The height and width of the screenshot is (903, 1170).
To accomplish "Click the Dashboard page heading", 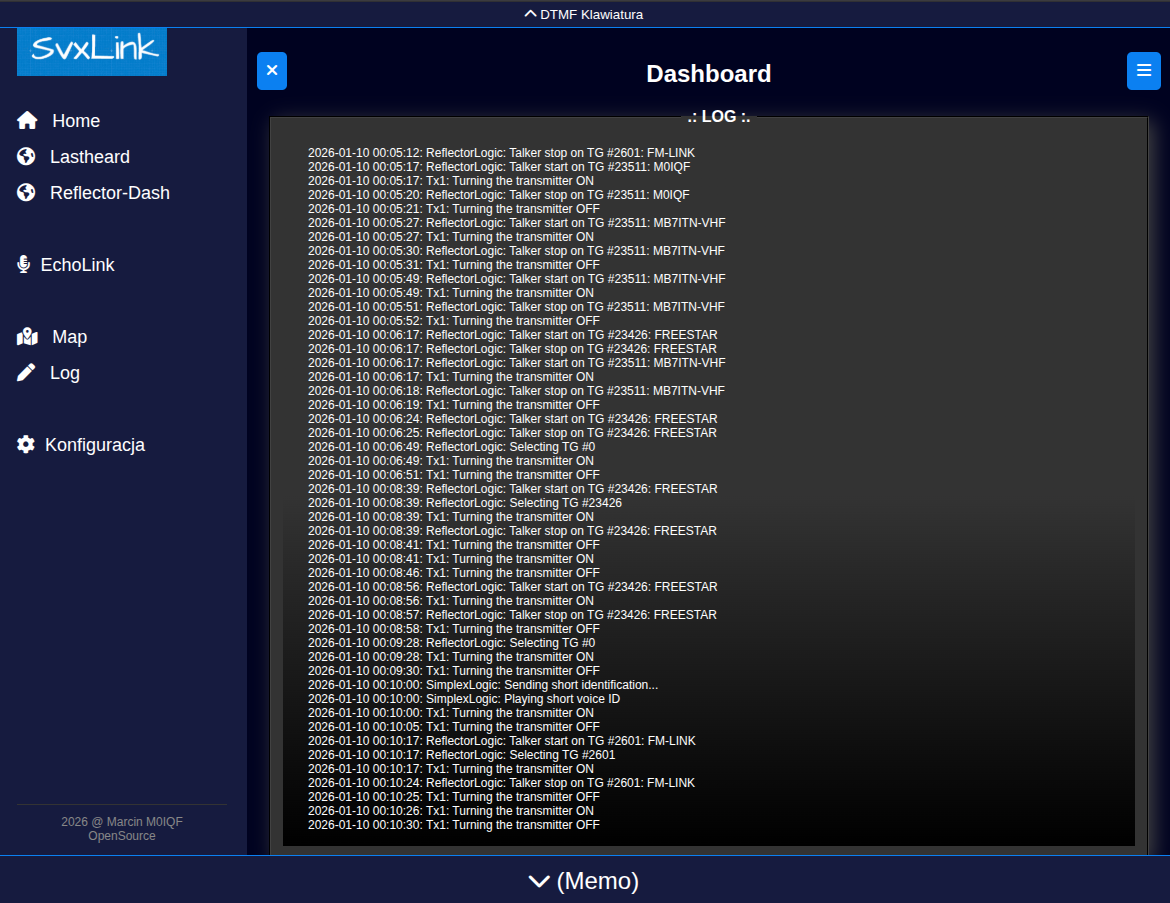I will pyautogui.click(x=708, y=74).
